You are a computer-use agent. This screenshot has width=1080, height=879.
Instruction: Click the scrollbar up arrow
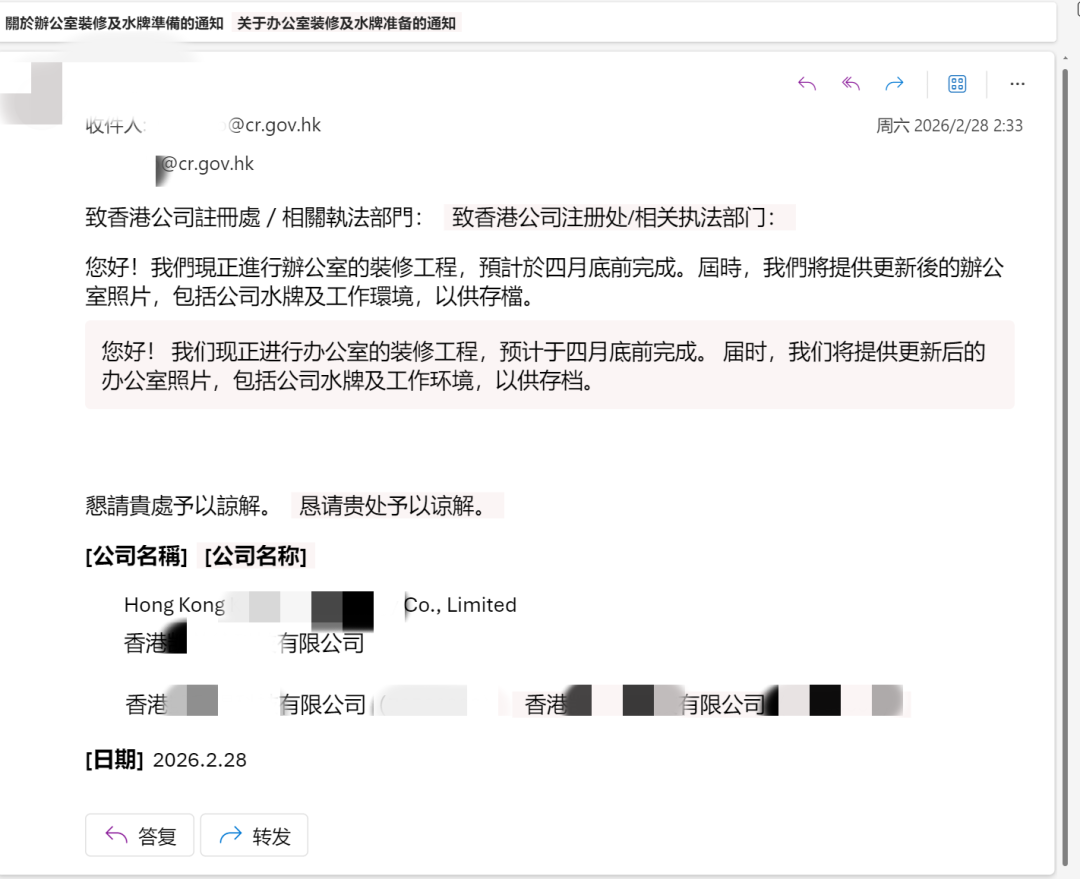pos(1067,59)
